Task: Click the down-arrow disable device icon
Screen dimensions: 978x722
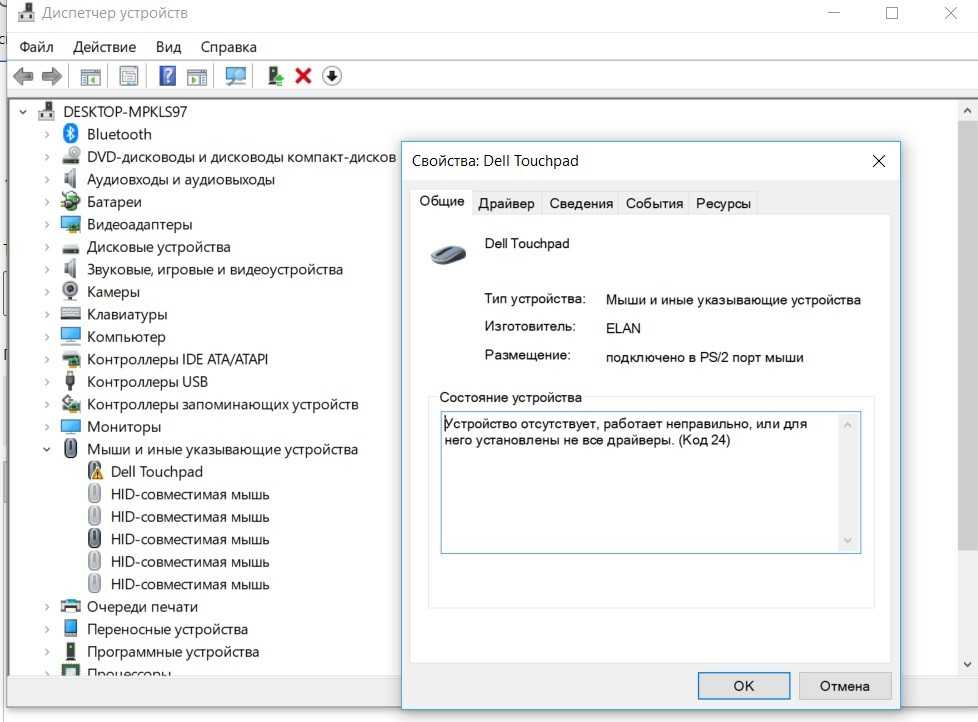Action: (x=332, y=76)
